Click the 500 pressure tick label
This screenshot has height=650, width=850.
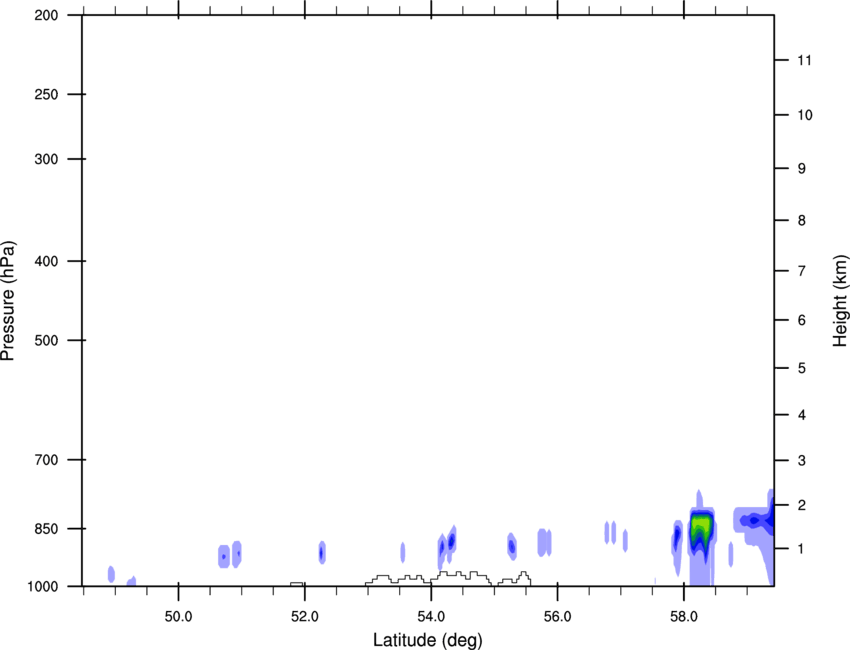46,340
